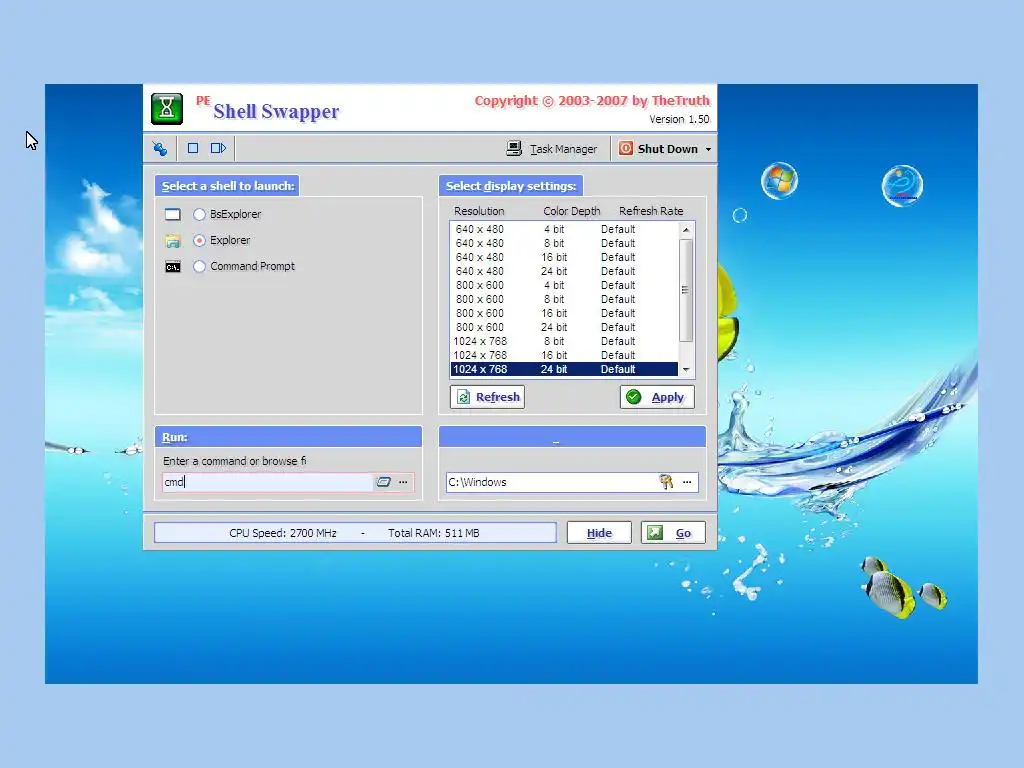Image resolution: width=1024 pixels, height=768 pixels.
Task: Select the BsExplorer shell radio button
Action: tap(199, 214)
